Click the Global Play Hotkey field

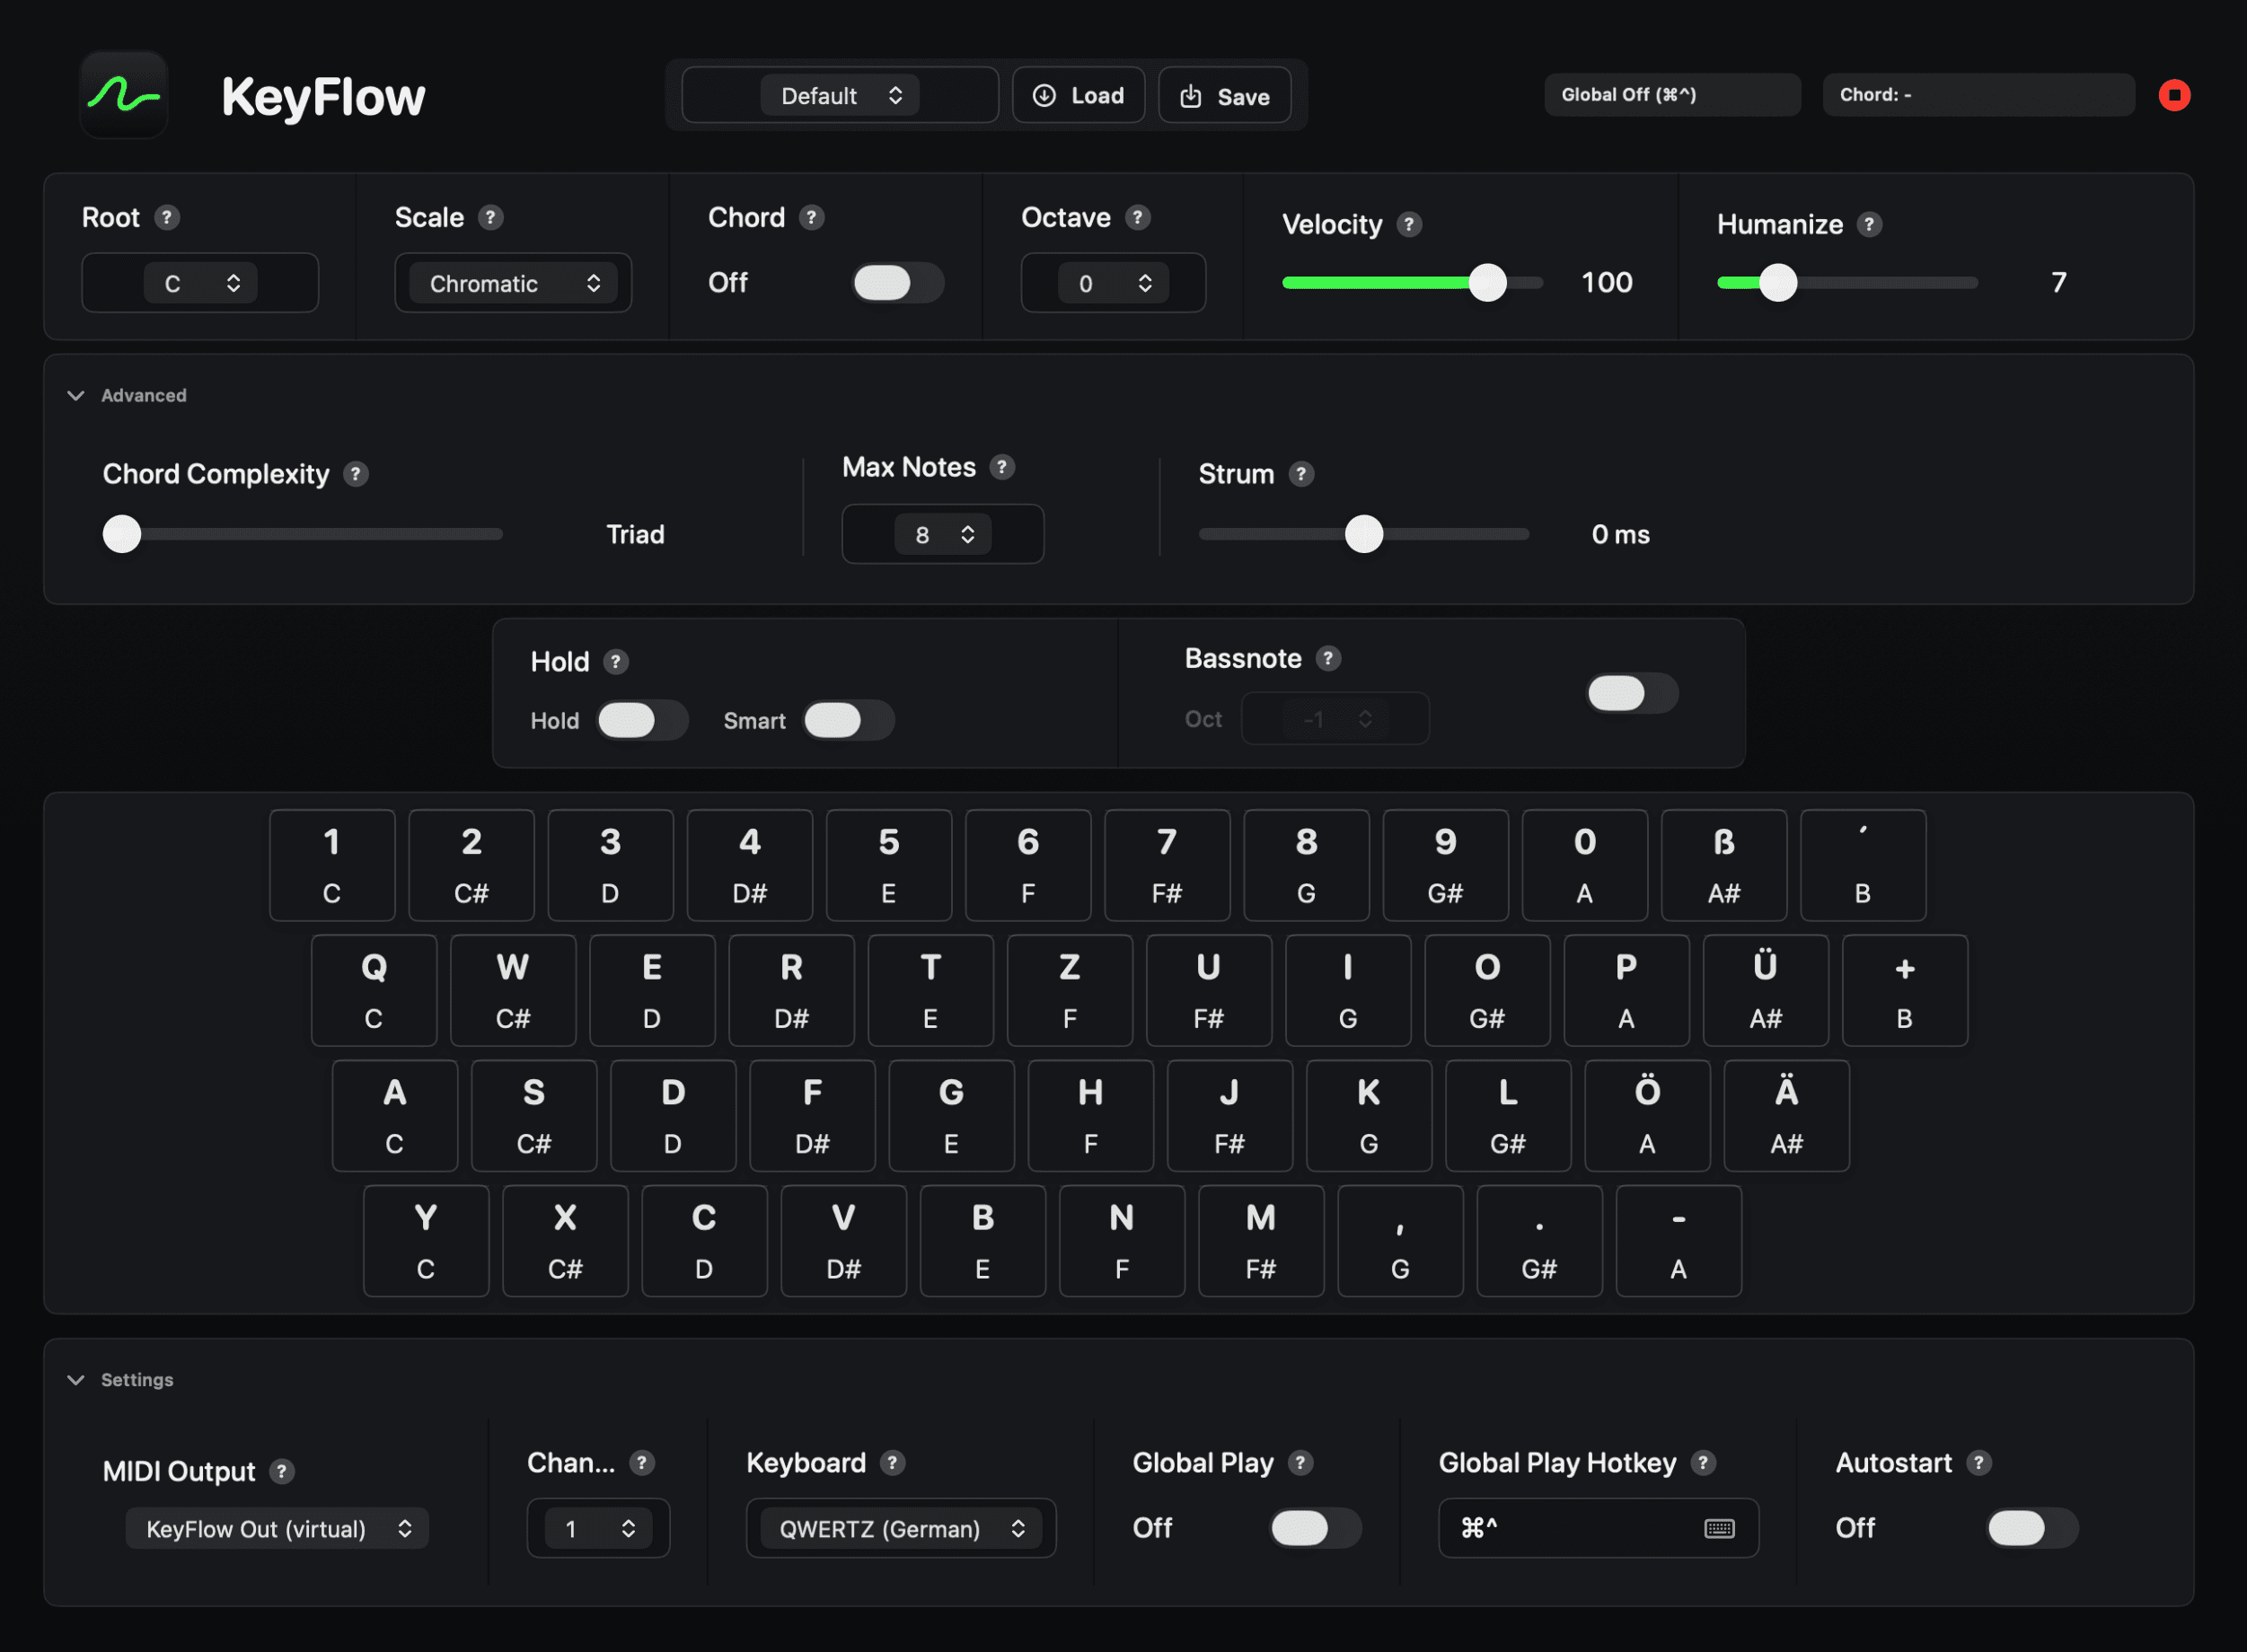1598,1528
